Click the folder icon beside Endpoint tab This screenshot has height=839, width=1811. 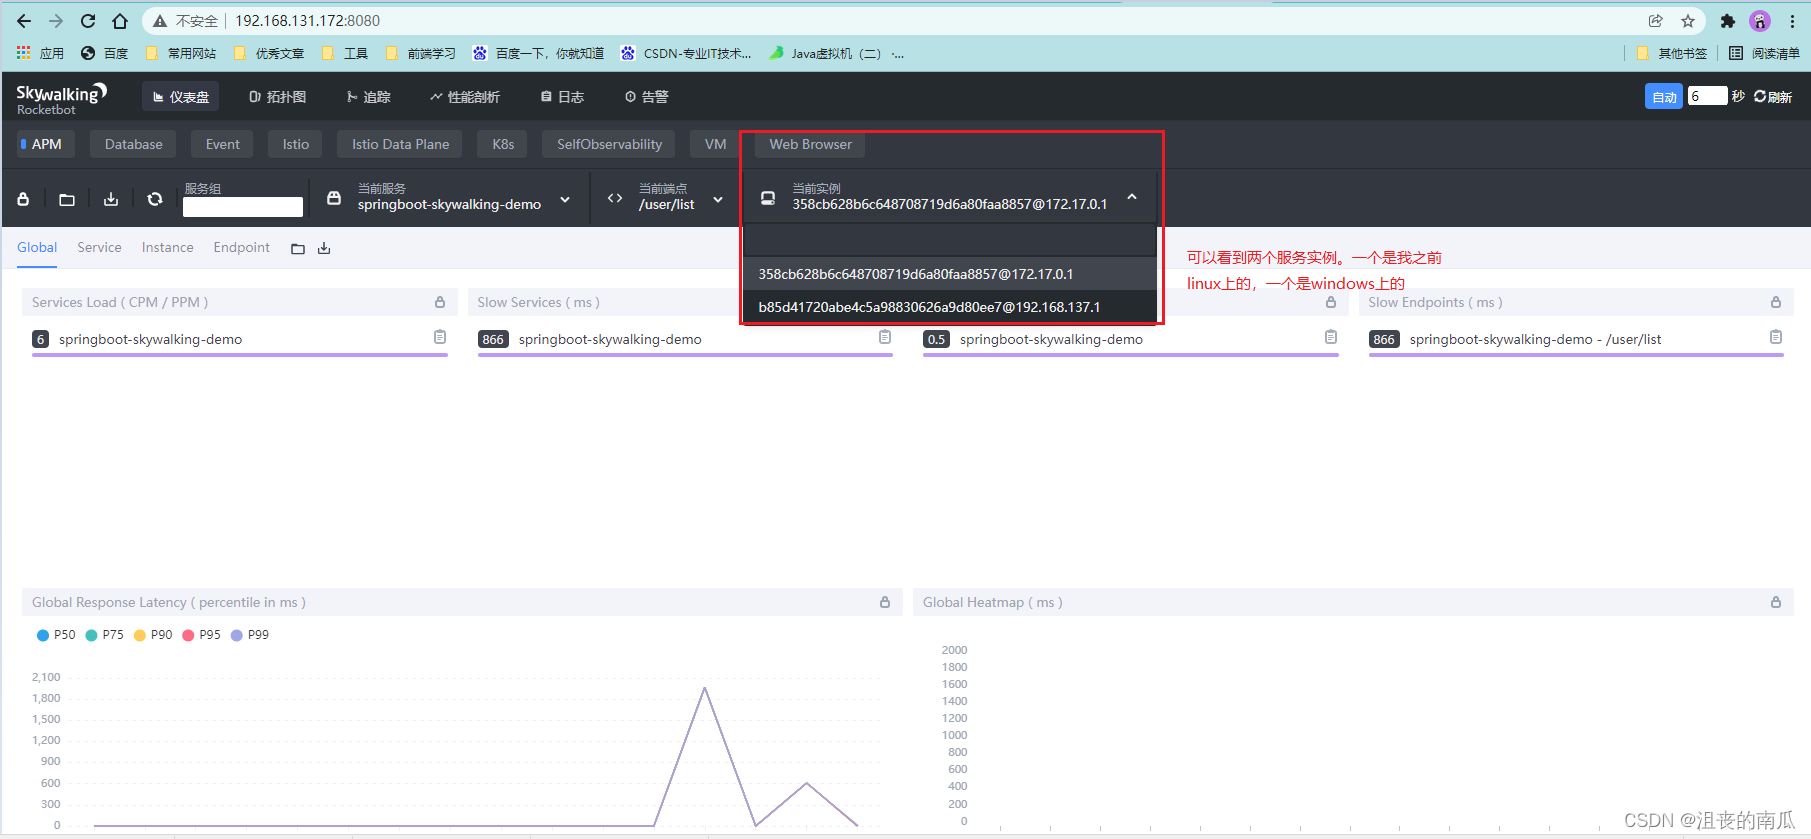point(298,249)
